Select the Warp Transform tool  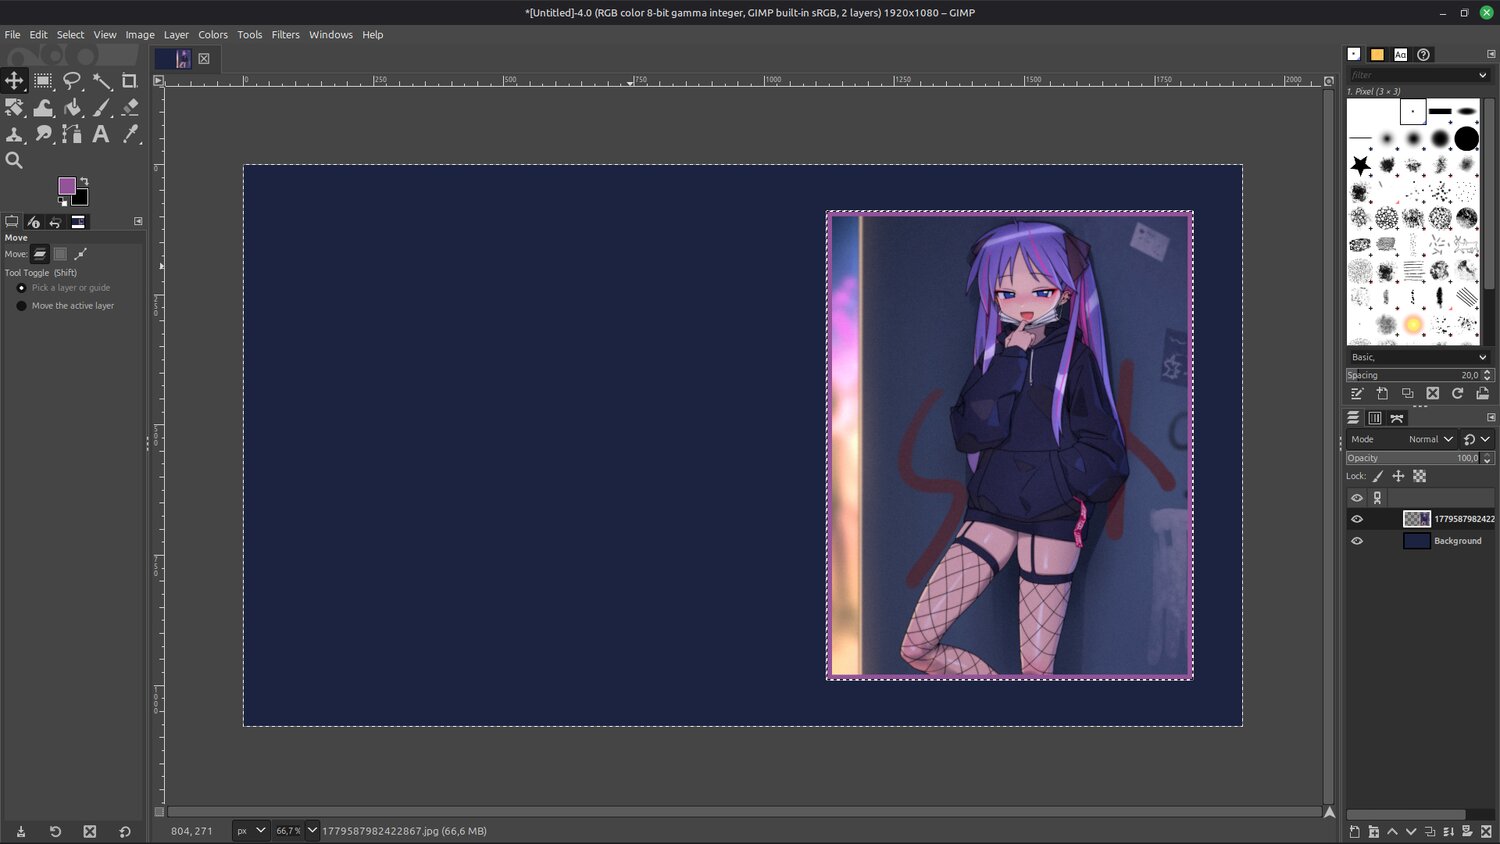click(x=43, y=107)
